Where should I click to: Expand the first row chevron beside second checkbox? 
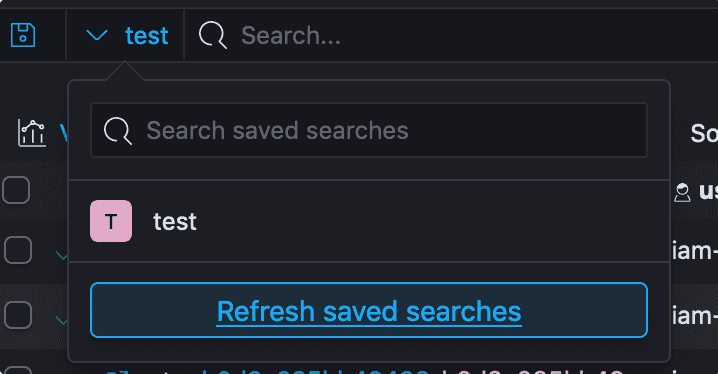point(61,255)
